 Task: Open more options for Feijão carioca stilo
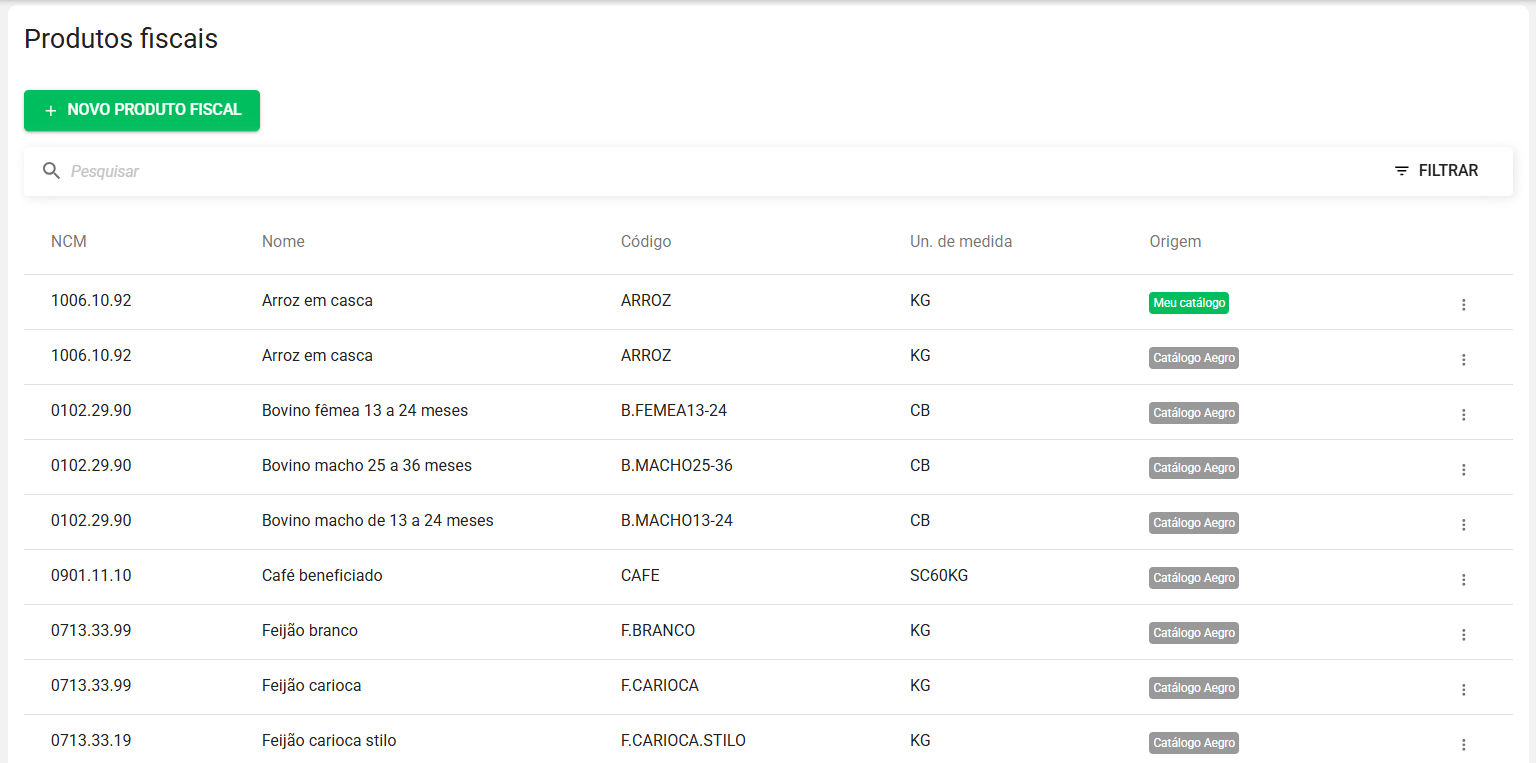1463,744
